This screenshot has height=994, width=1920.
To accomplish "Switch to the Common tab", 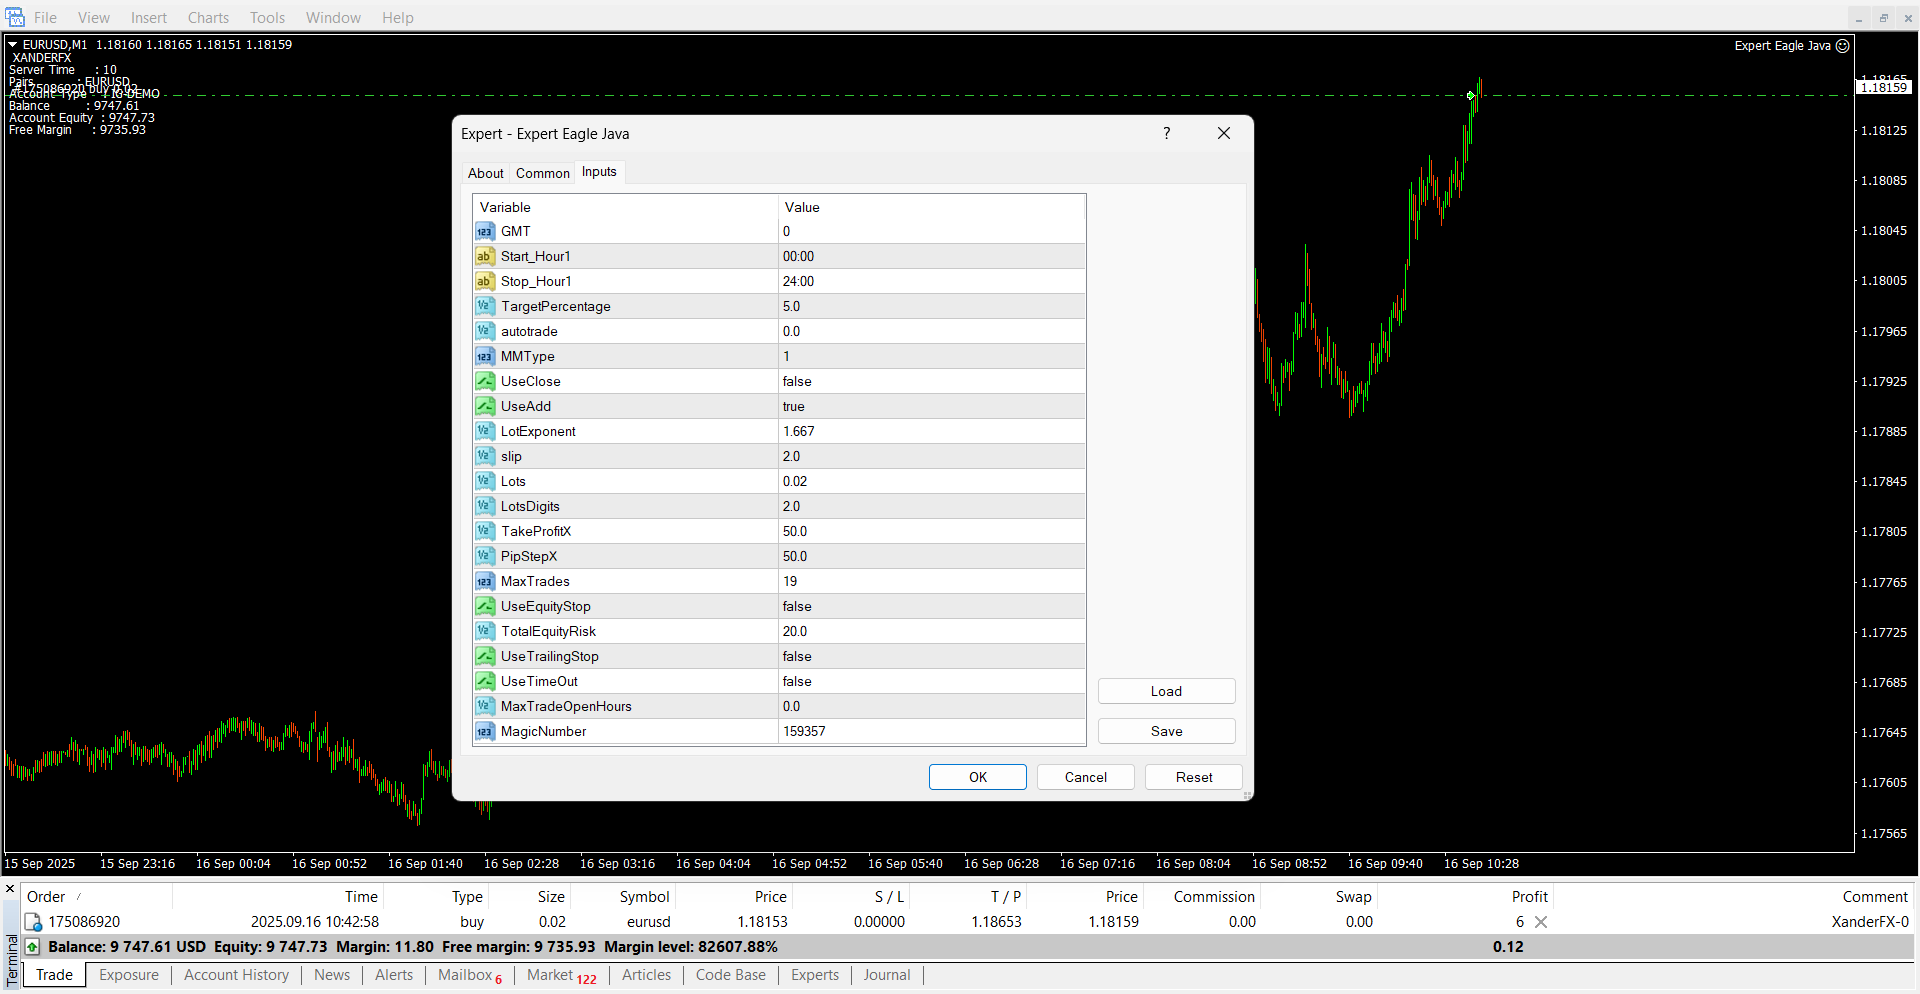I will click(x=542, y=174).
